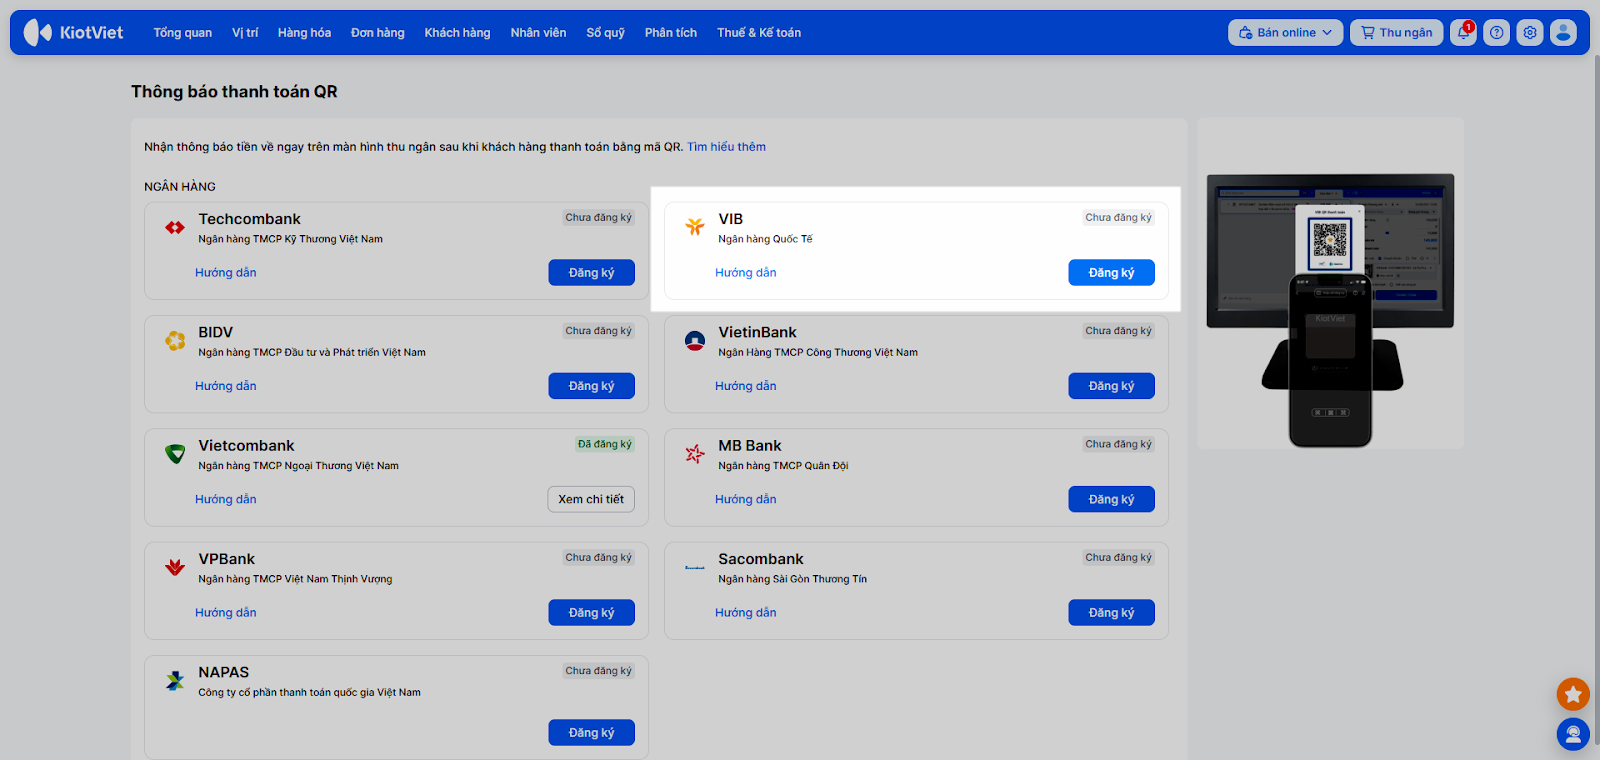Open Vietcombank Hướng dẫn guide link
This screenshot has width=1600, height=760.
[x=226, y=499]
